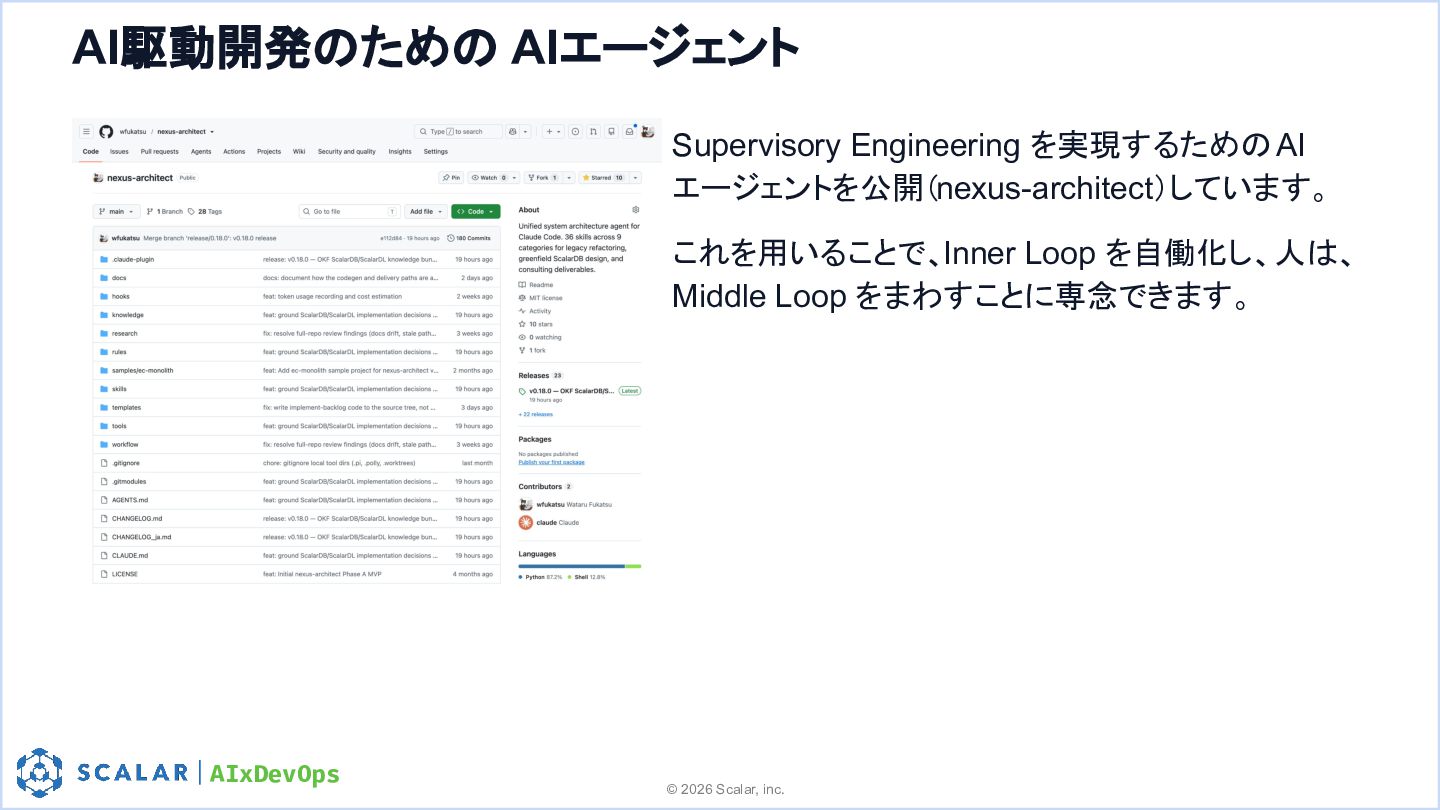
Task: Expand the Add file dropdown
Action: (x=426, y=212)
